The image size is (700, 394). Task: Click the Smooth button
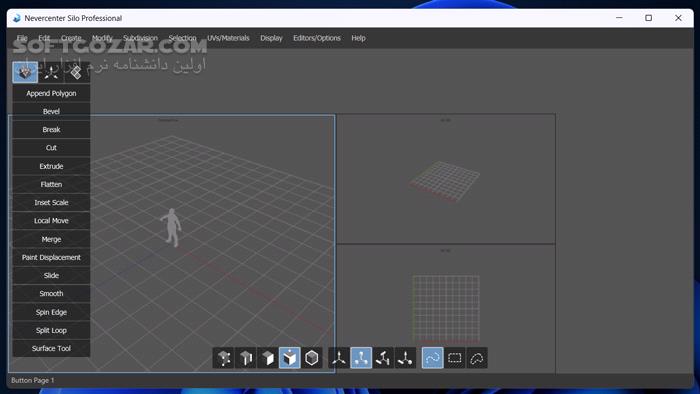pos(51,294)
